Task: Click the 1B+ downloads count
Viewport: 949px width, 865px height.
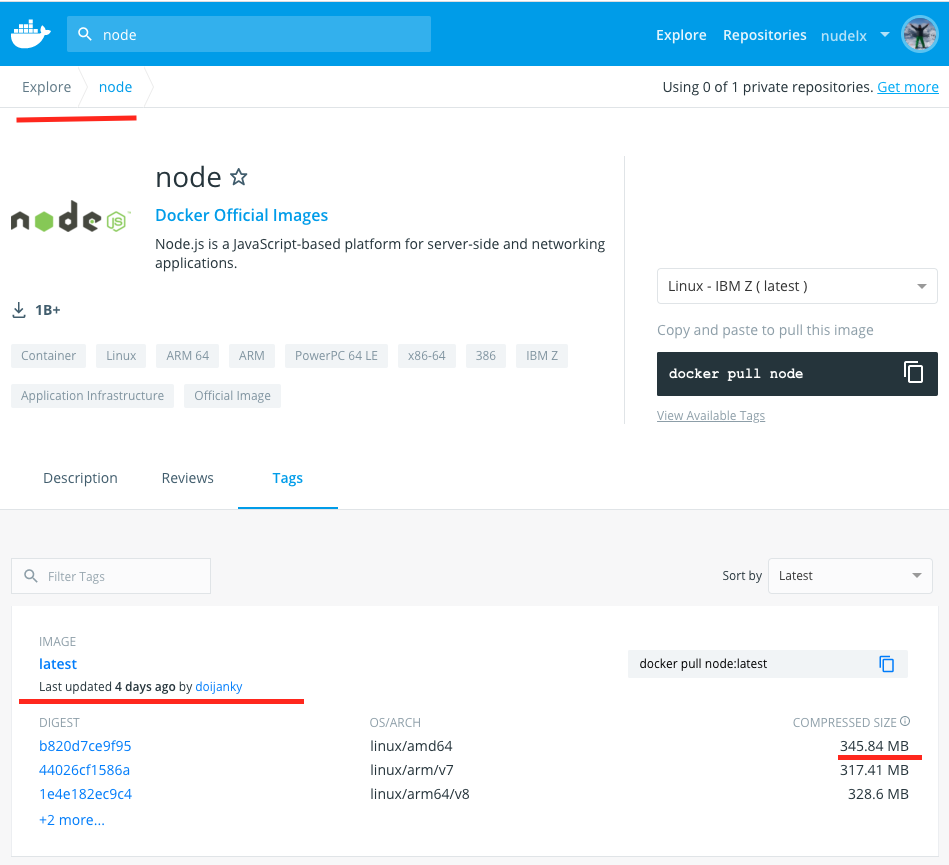Action: 48,310
